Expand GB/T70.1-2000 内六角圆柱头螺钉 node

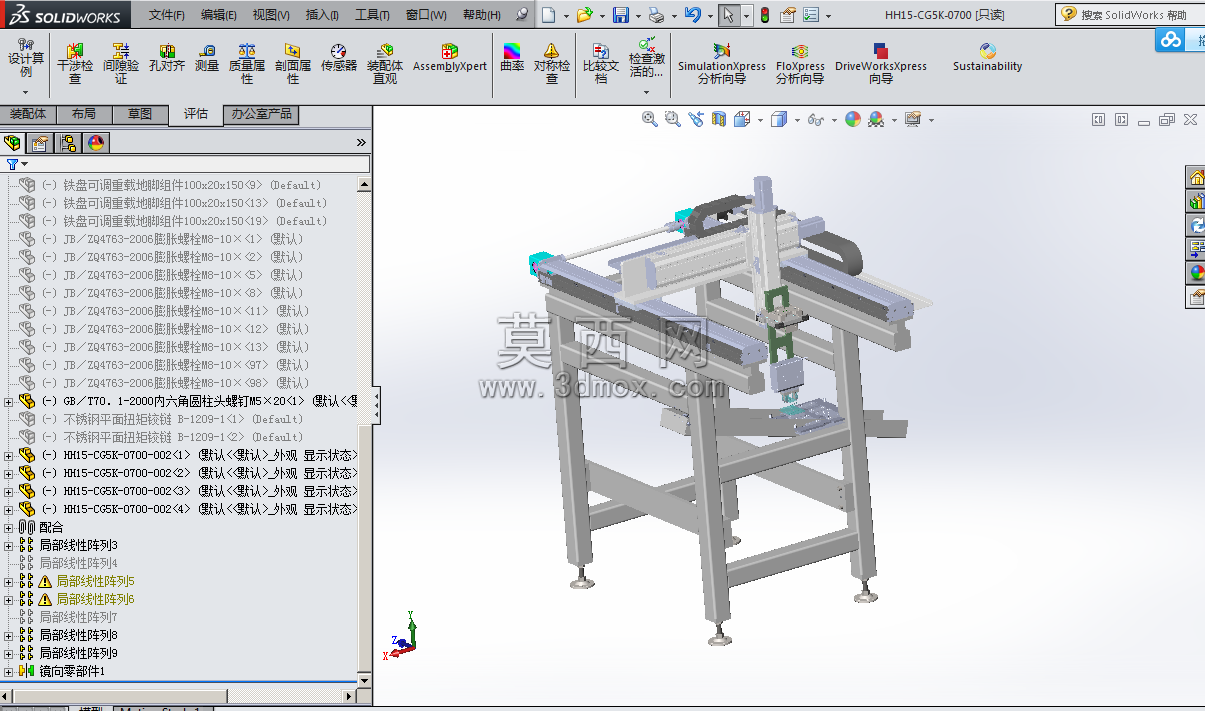(9, 401)
